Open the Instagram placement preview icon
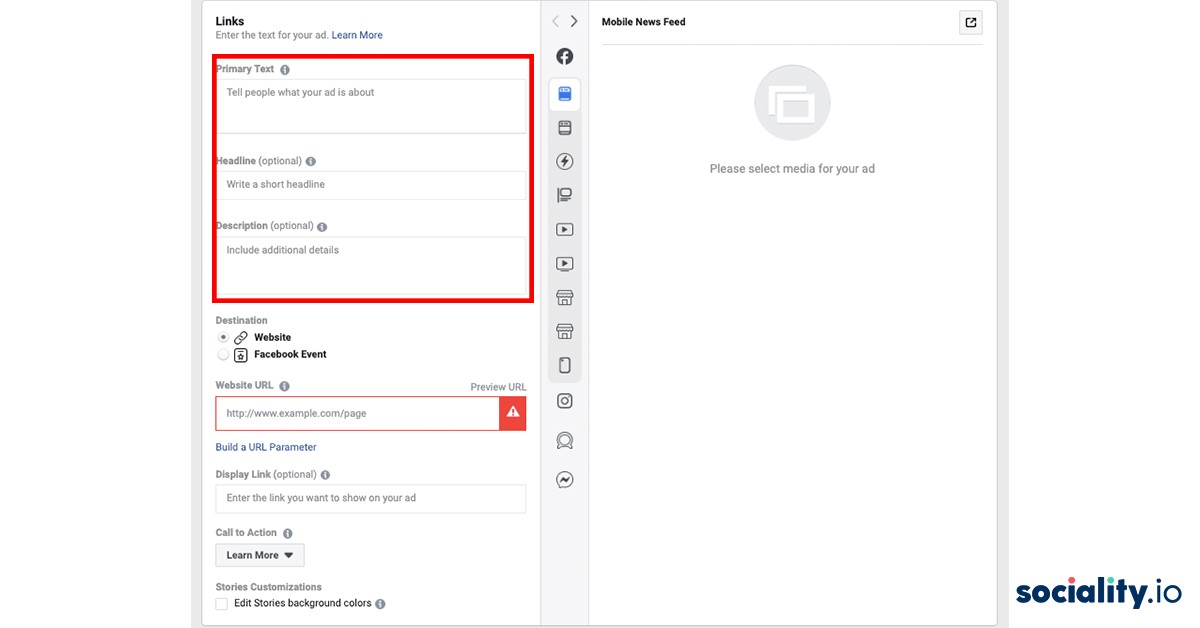The height and width of the screenshot is (628, 1200). coord(565,400)
